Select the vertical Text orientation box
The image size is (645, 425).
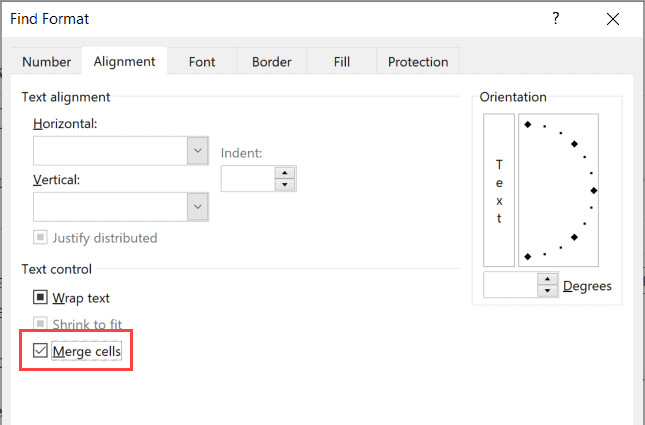499,190
